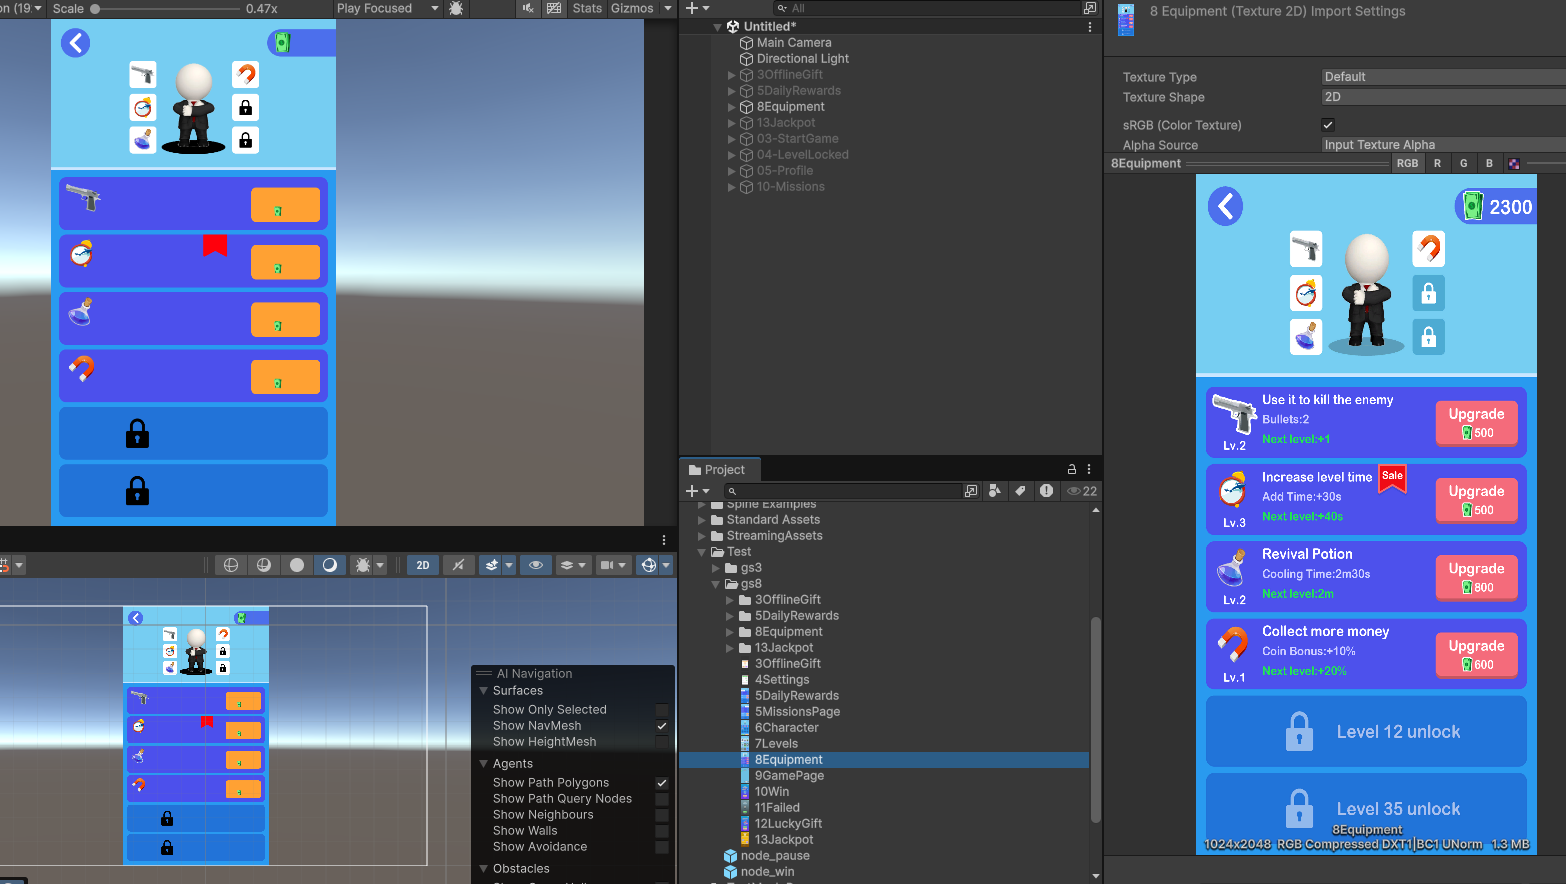Image resolution: width=1566 pixels, height=884 pixels.
Task: Uncheck the sRGB (Color Texture) checkbox
Action: click(1328, 125)
